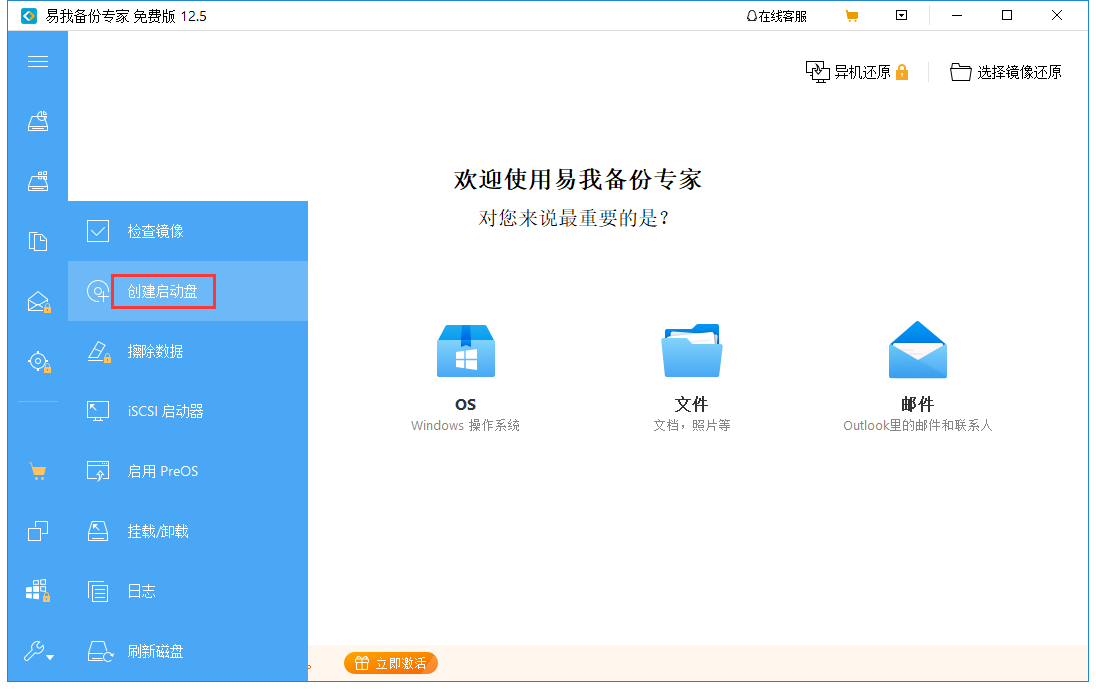This screenshot has width=1096, height=689.
Task: Open the hamburger menu in sidebar
Action: (38, 61)
